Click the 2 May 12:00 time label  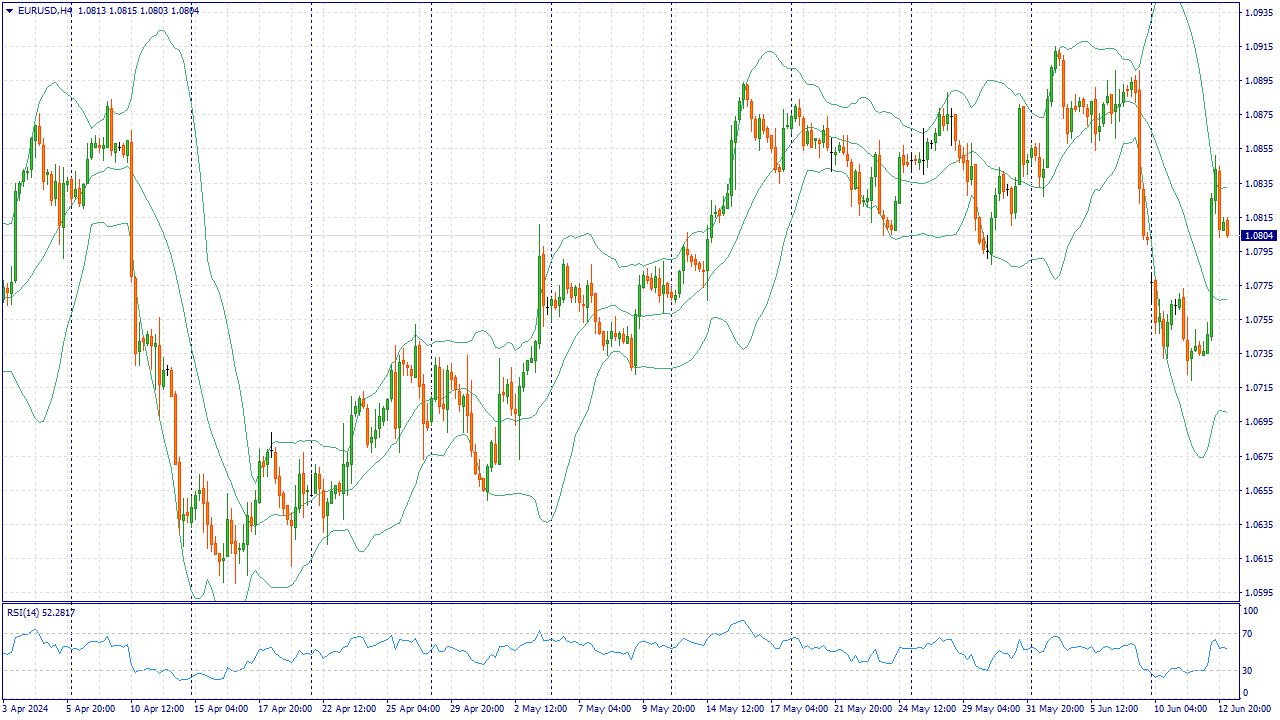[x=541, y=709]
